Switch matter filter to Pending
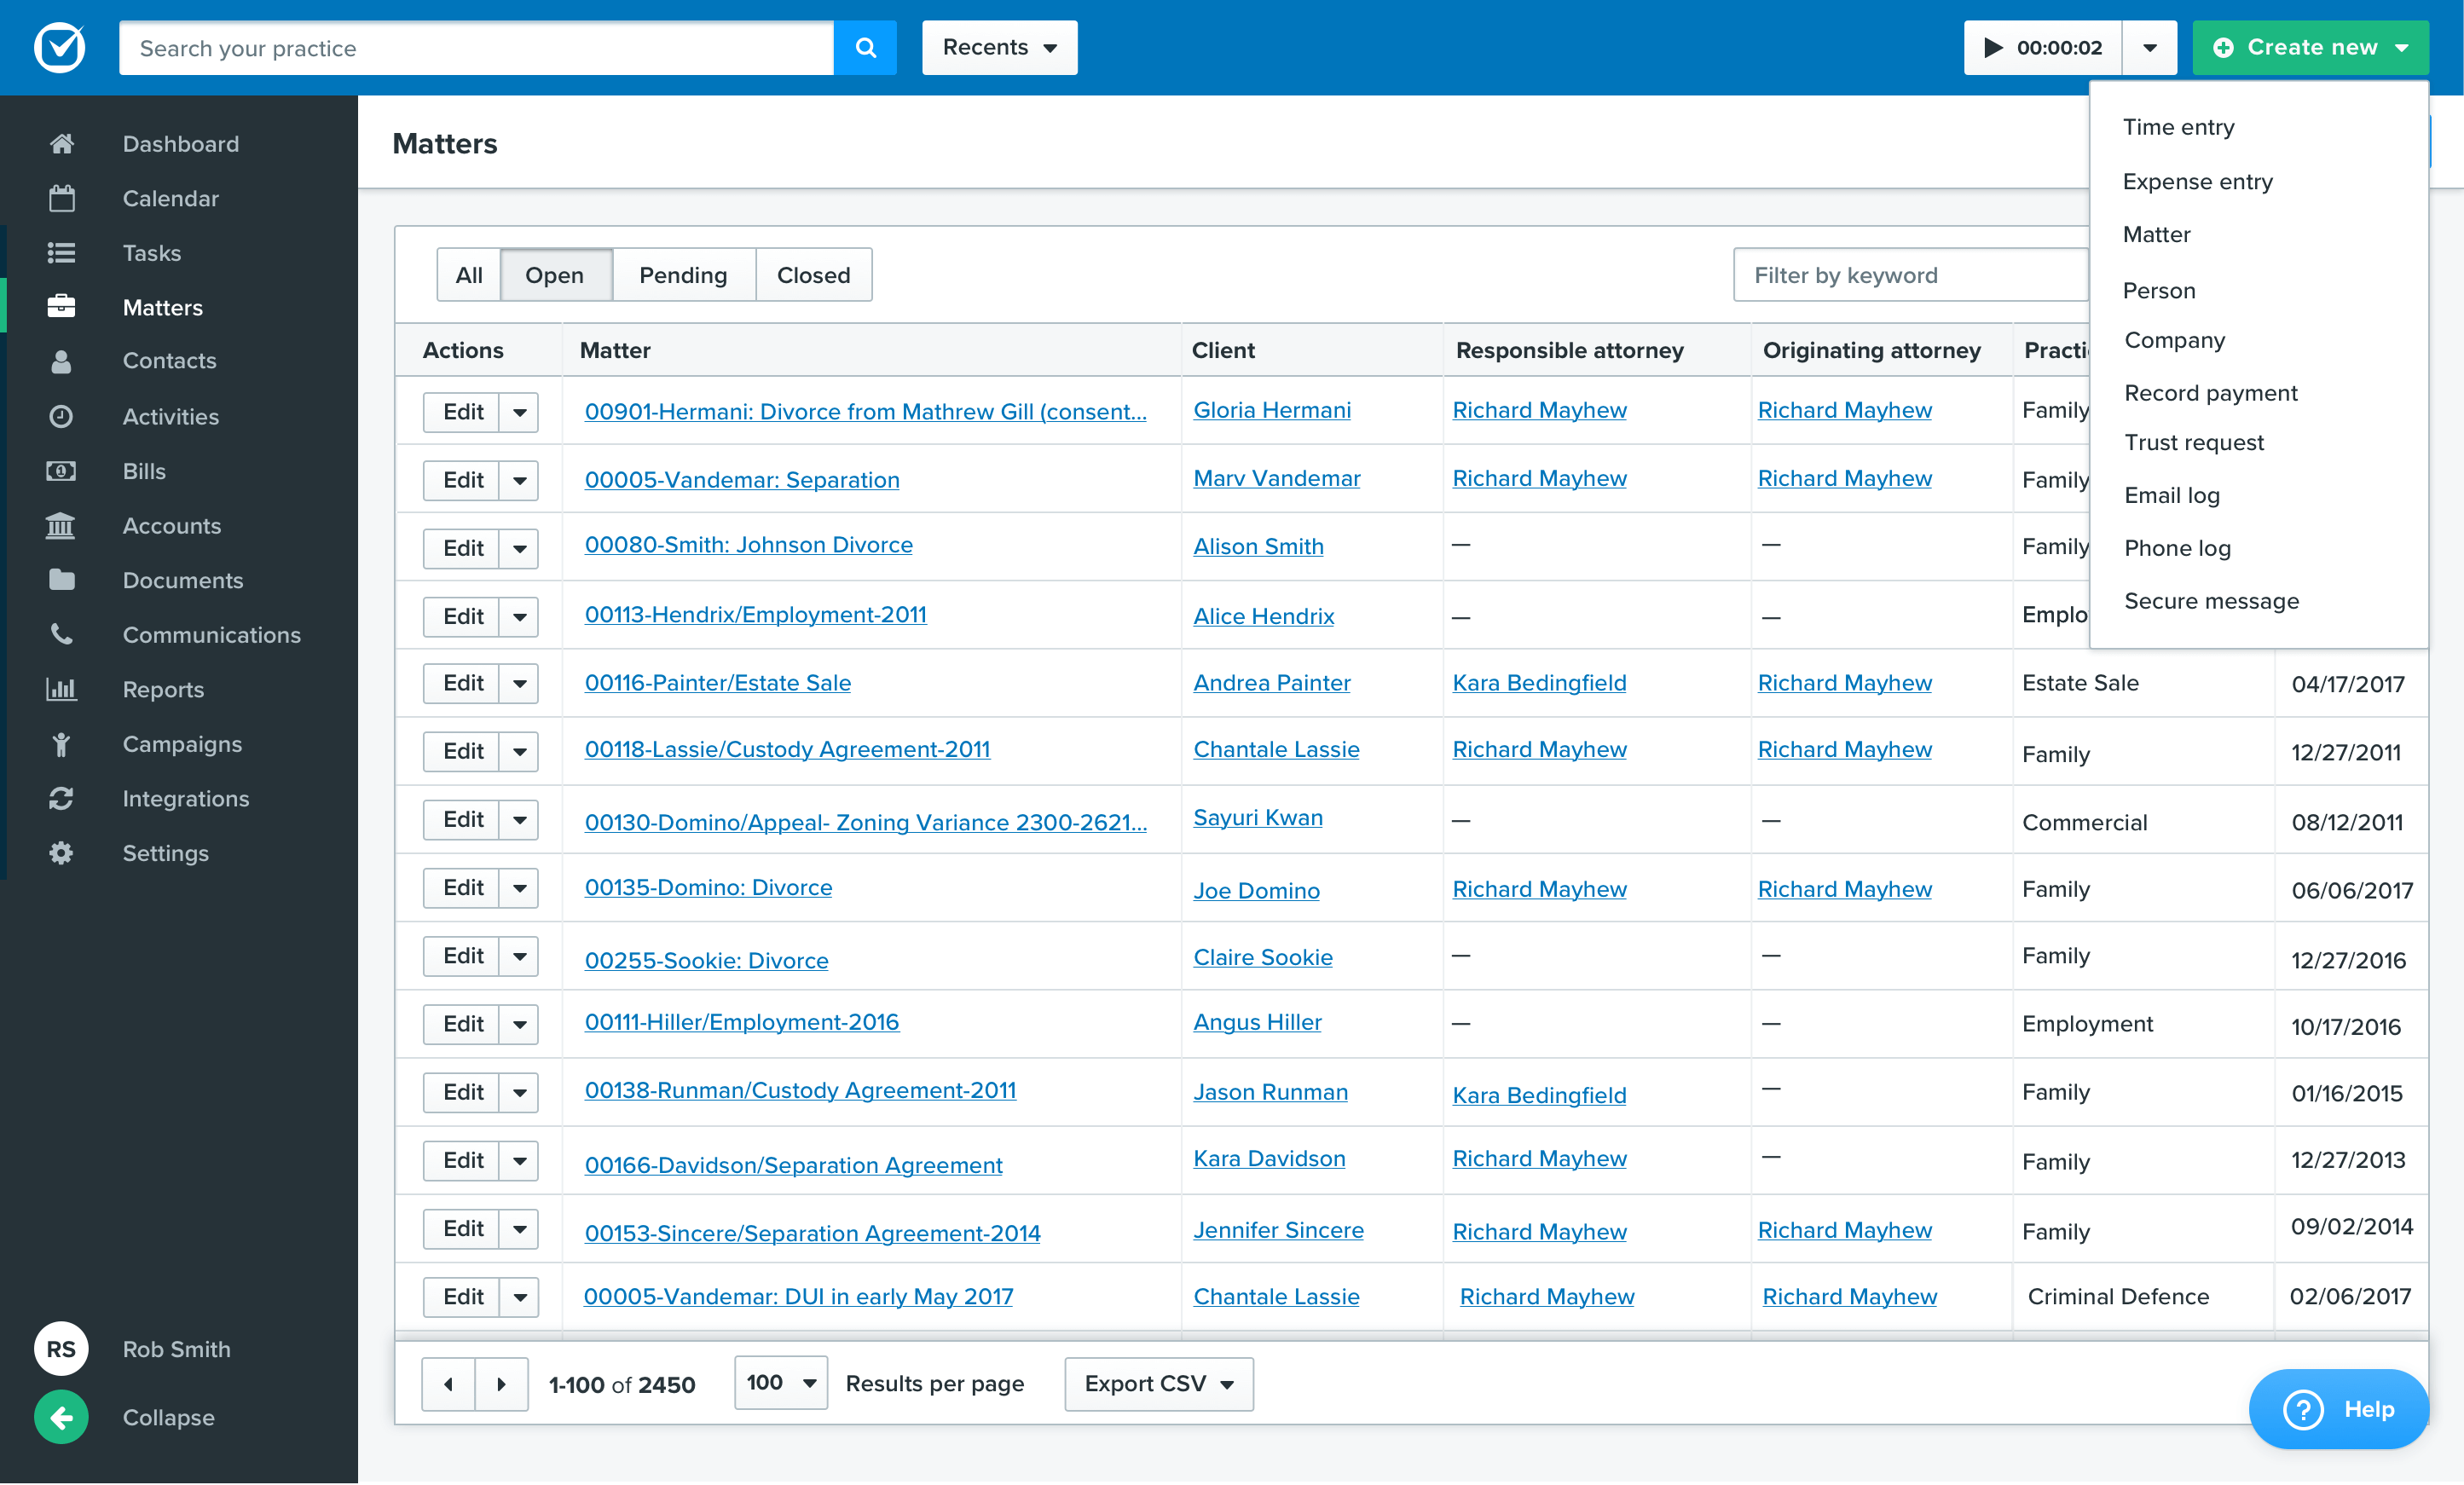This screenshot has width=2464, height=1485. [x=683, y=275]
